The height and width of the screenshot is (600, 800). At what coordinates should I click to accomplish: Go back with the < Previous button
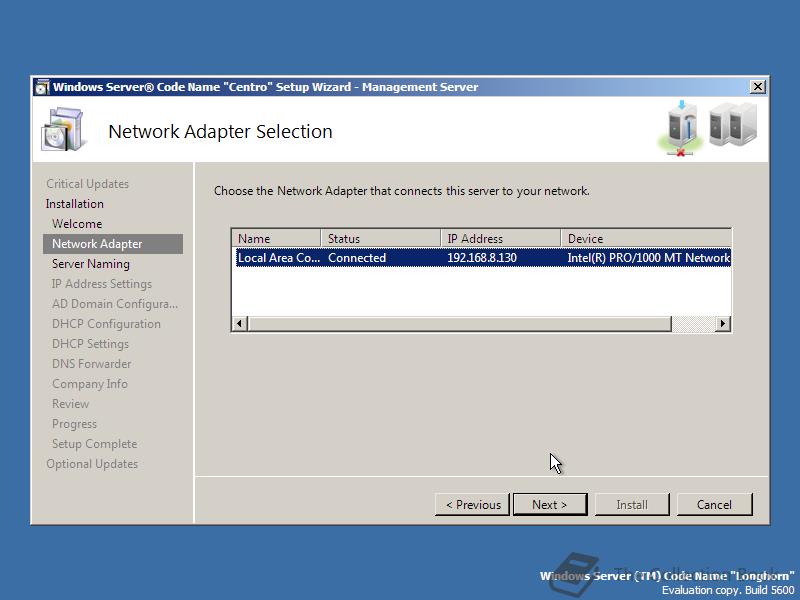[x=472, y=505]
